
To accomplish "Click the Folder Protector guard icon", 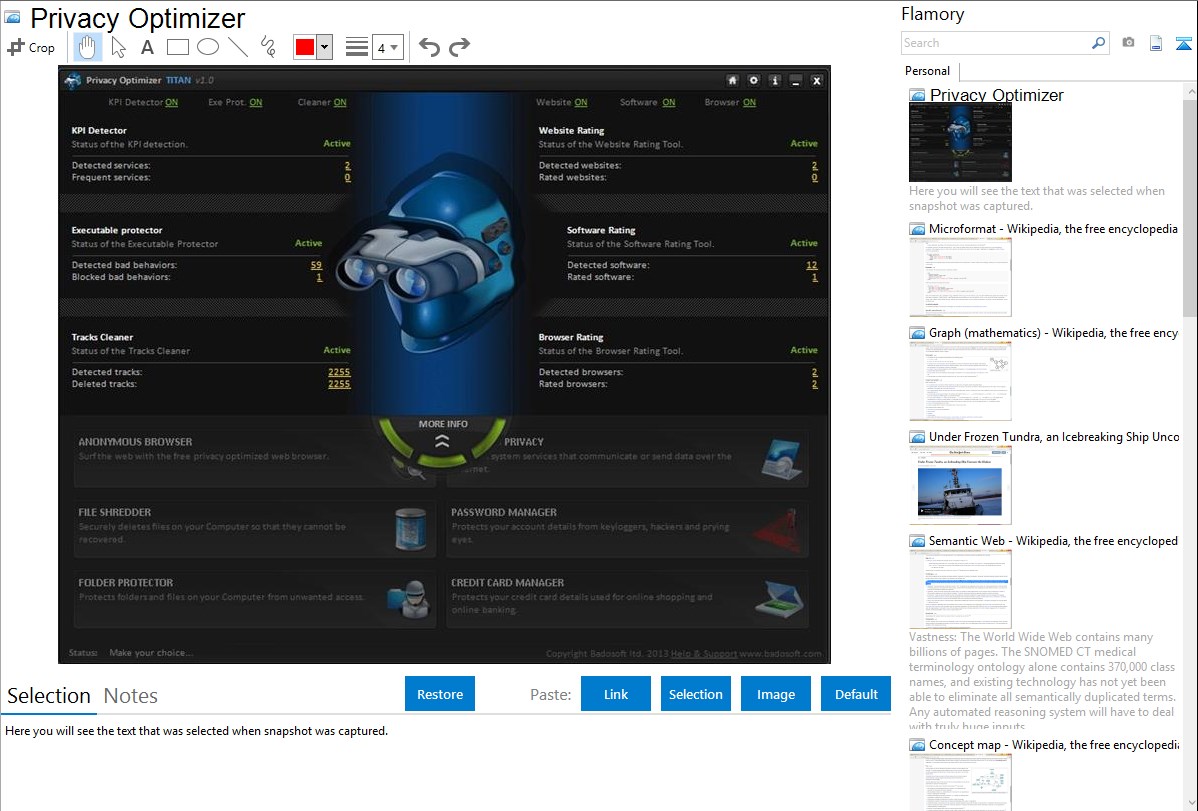I will coord(408,599).
